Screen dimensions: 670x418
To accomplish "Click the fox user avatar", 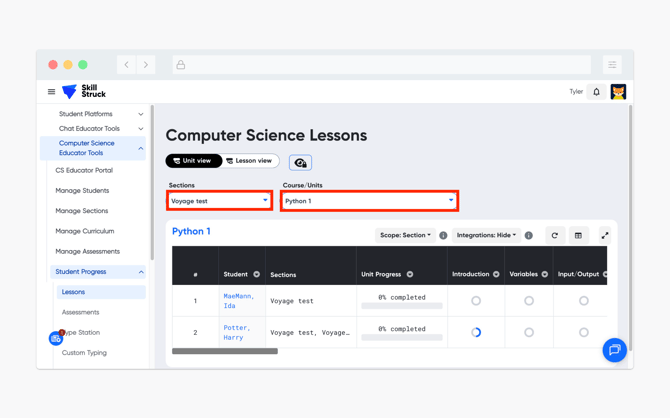I will pos(618,92).
